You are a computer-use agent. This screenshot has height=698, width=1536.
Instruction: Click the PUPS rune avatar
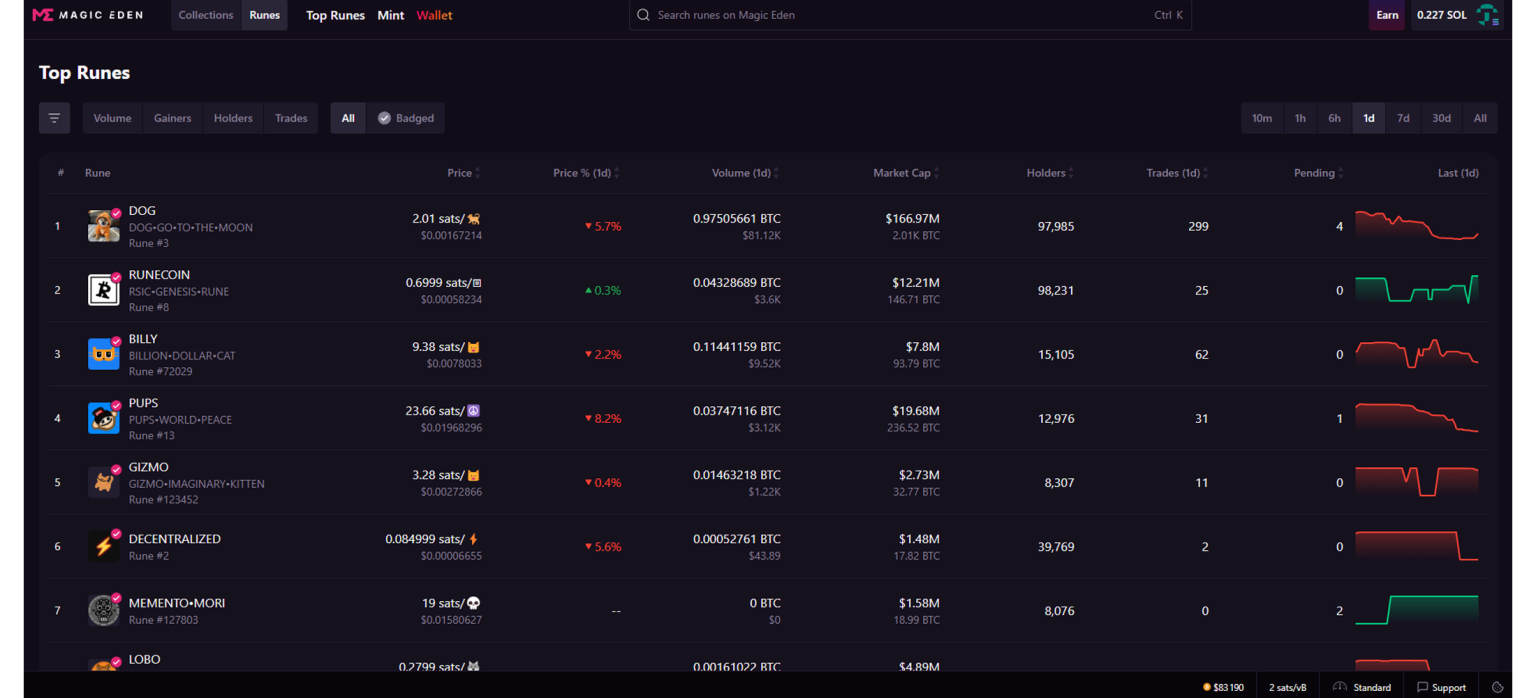[x=103, y=418]
